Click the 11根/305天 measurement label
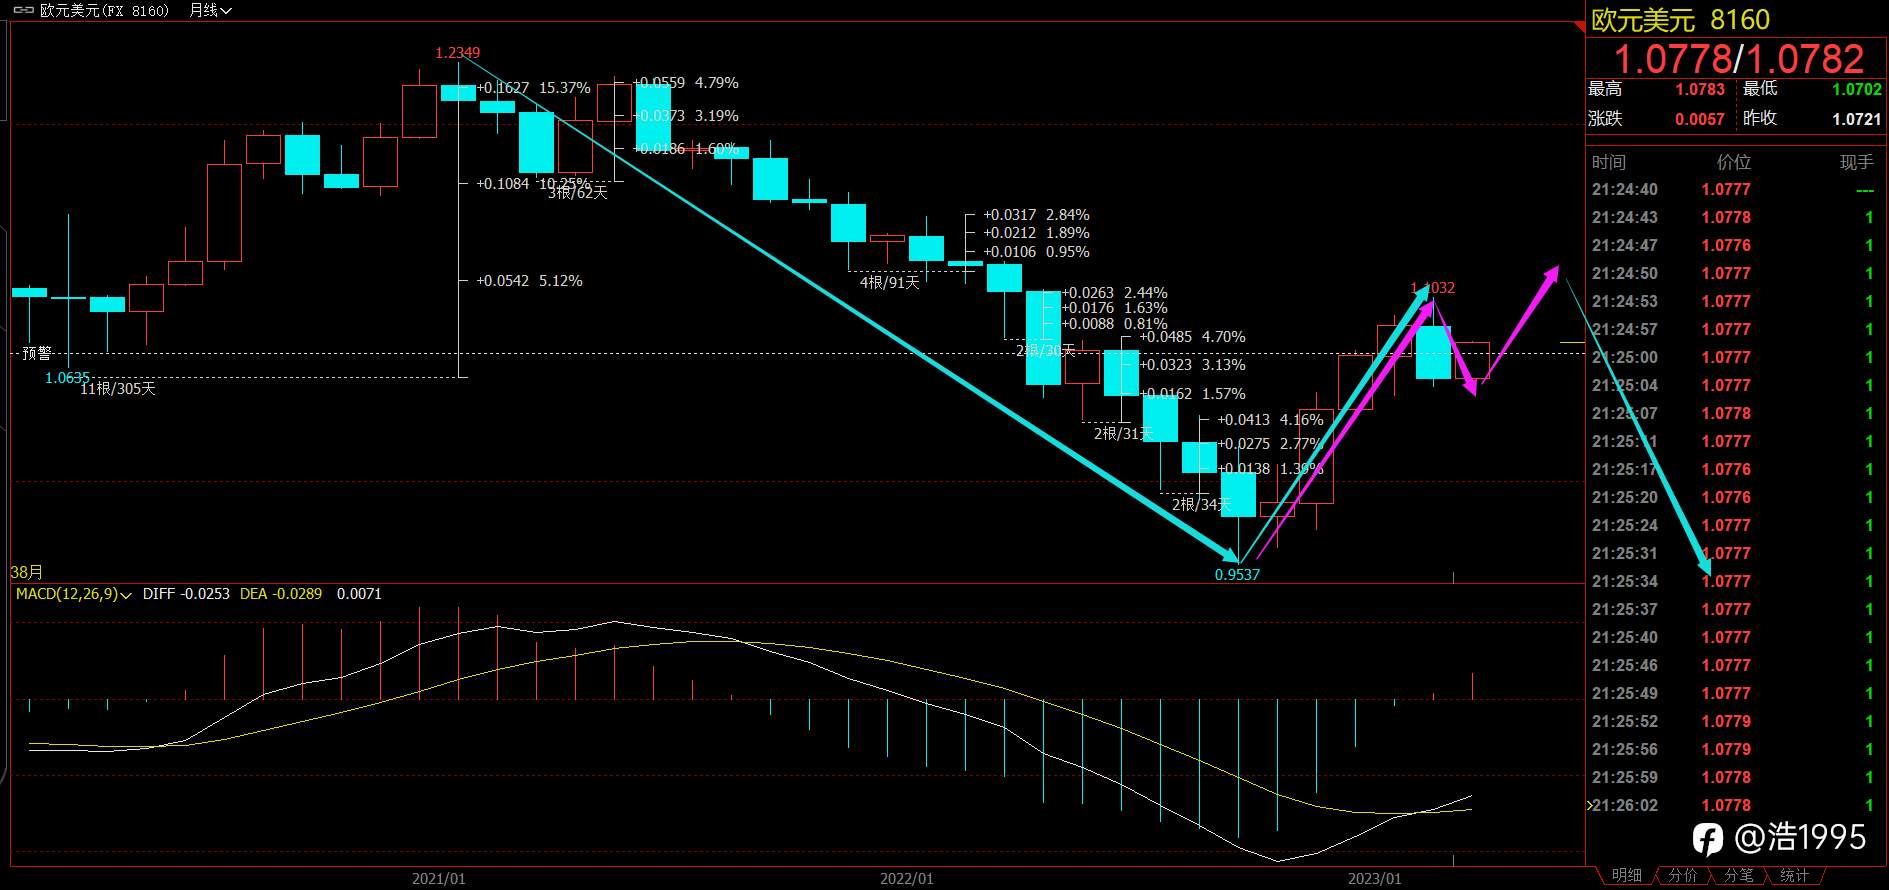Viewport: 1889px width, 890px height. [118, 388]
